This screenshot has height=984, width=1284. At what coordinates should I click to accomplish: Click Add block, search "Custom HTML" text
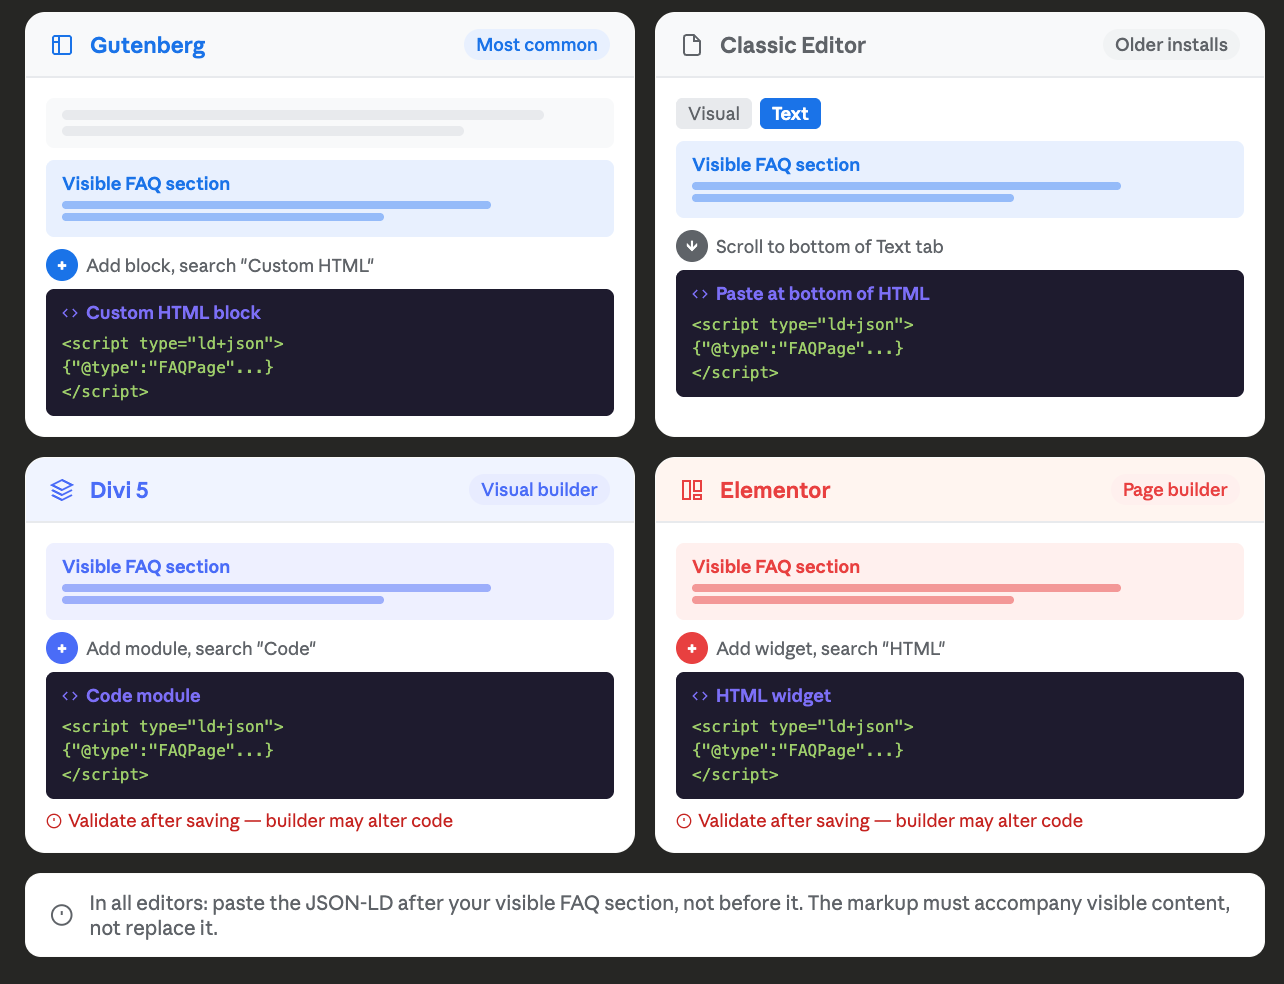point(230,266)
